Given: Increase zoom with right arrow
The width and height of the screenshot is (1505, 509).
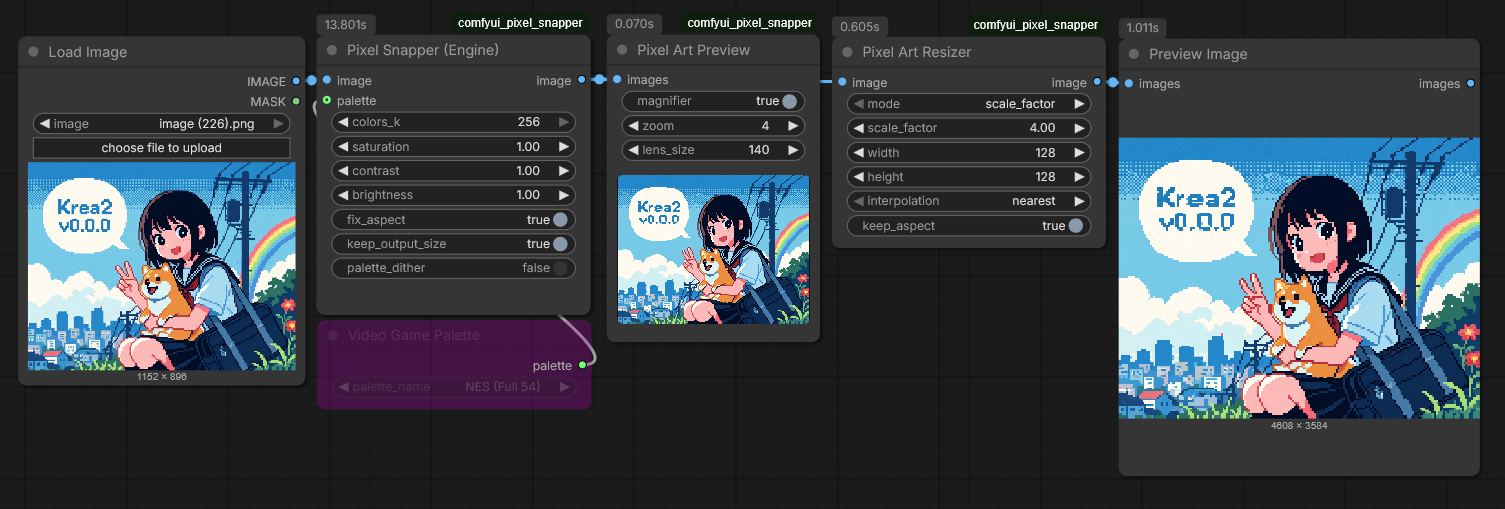Looking at the screenshot, I should pos(793,126).
